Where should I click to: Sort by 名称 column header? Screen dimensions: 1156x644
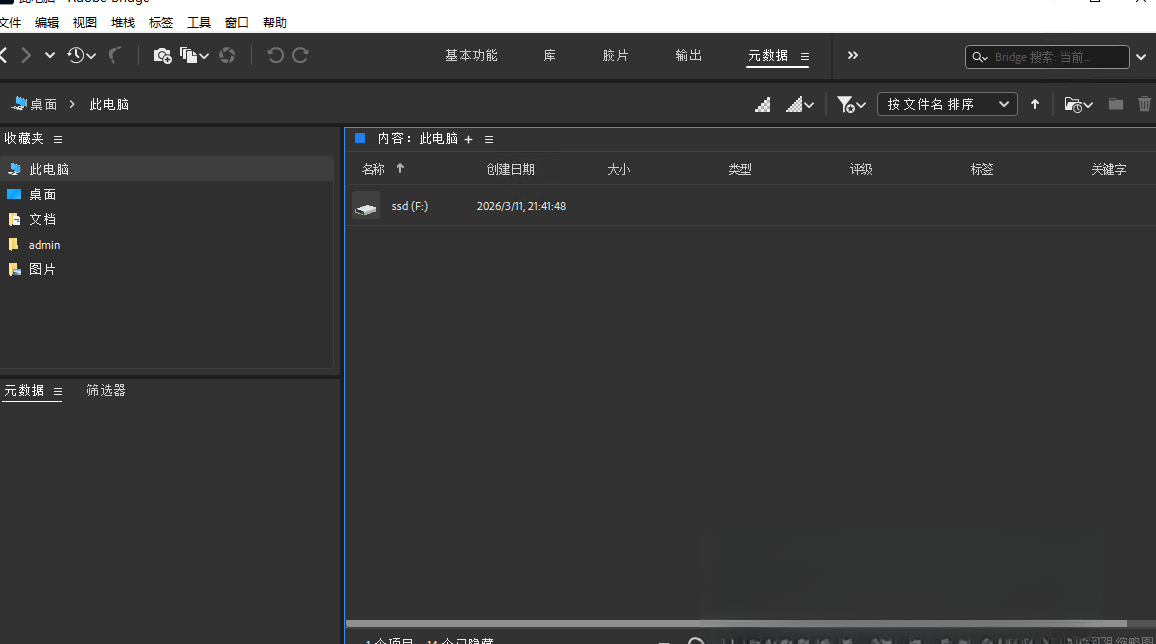pos(373,169)
